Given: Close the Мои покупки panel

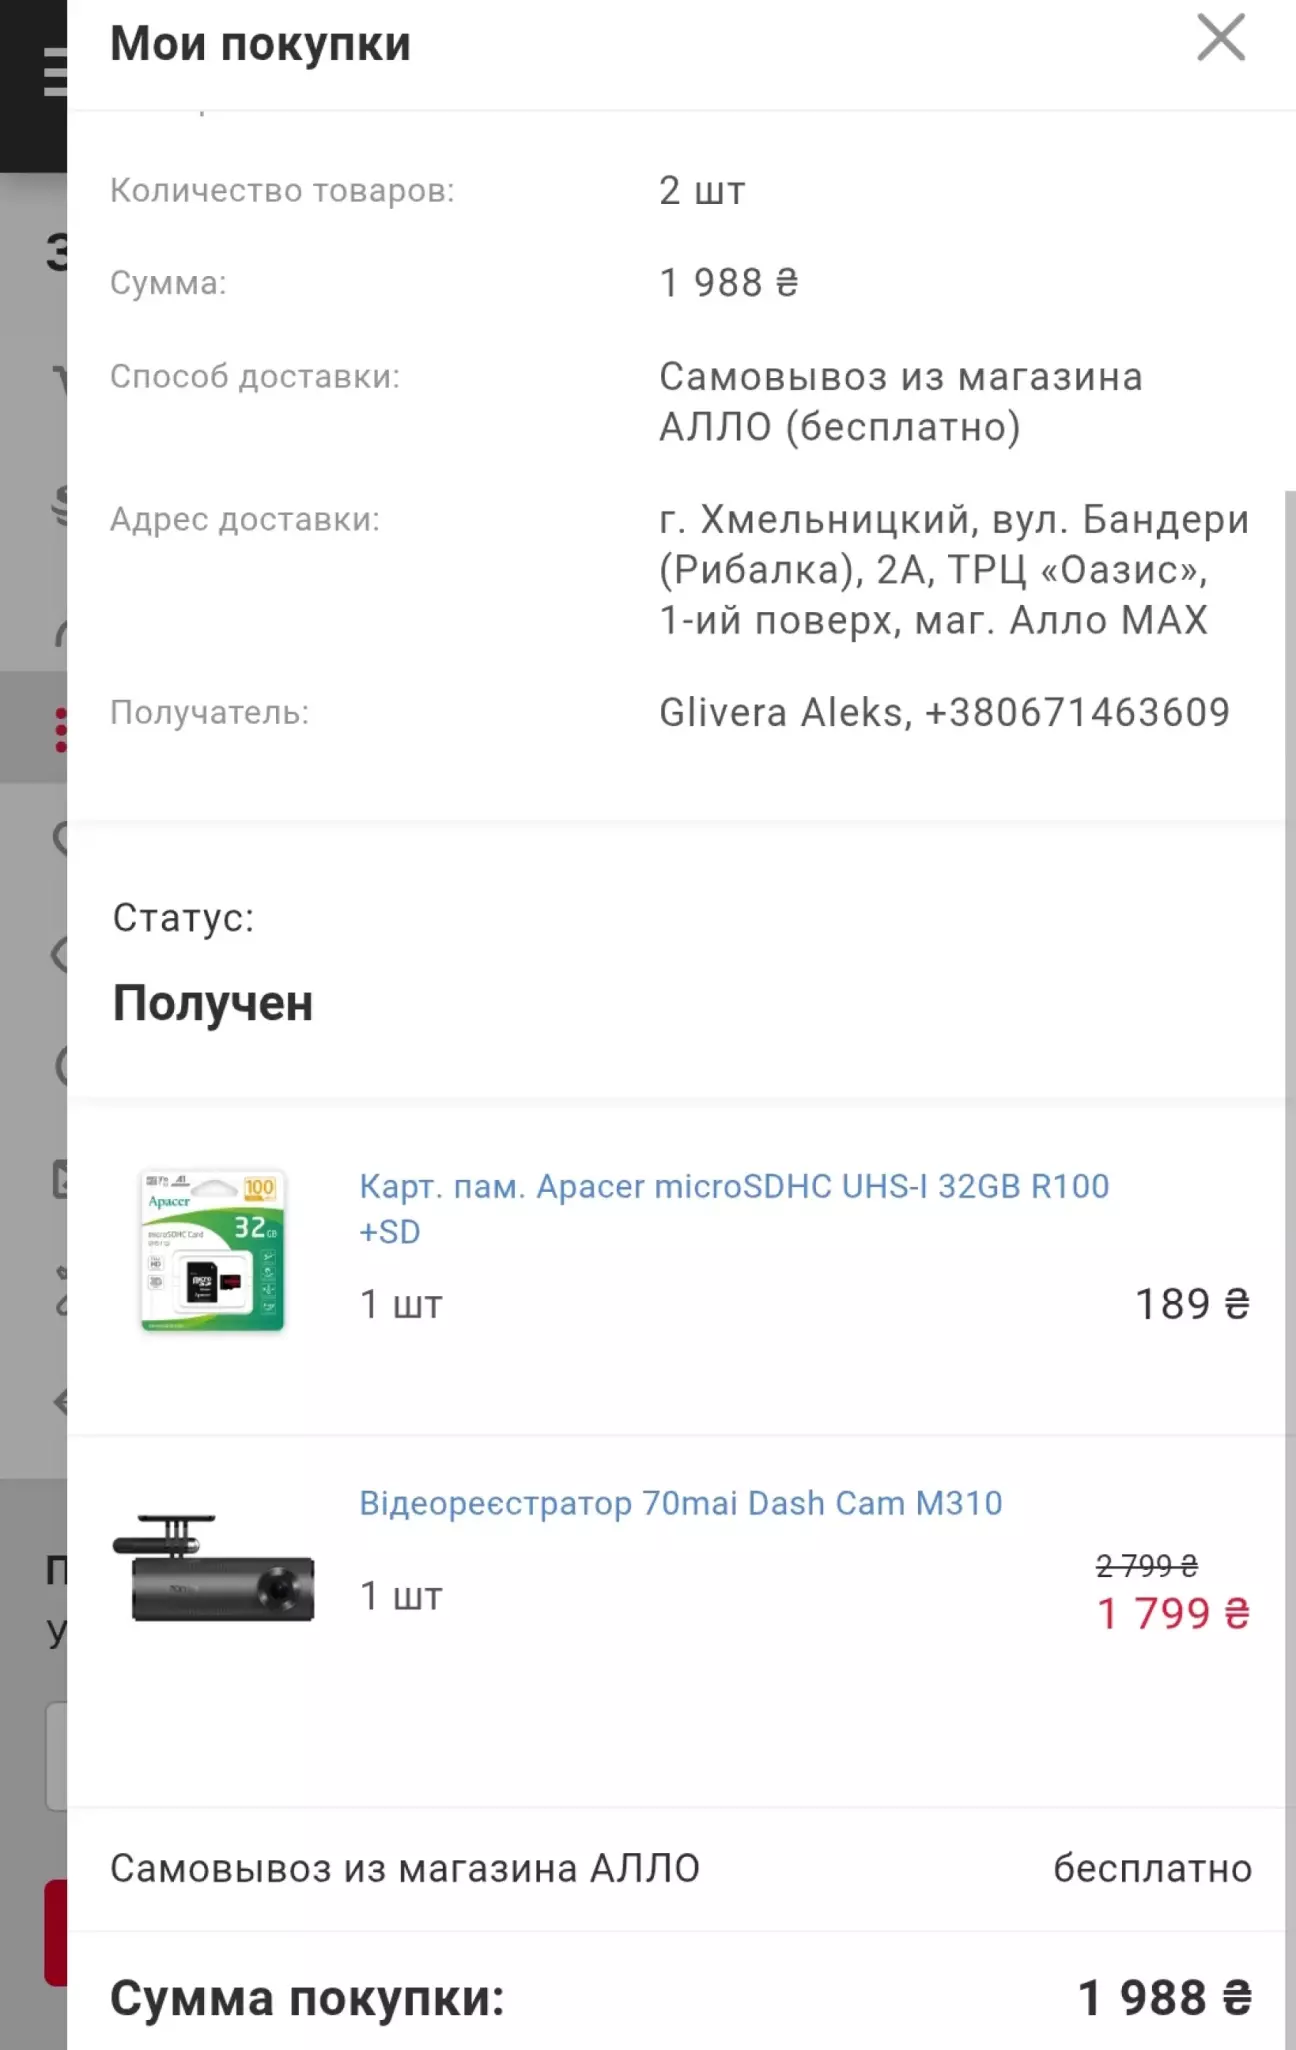Looking at the screenshot, I should pos(1221,39).
